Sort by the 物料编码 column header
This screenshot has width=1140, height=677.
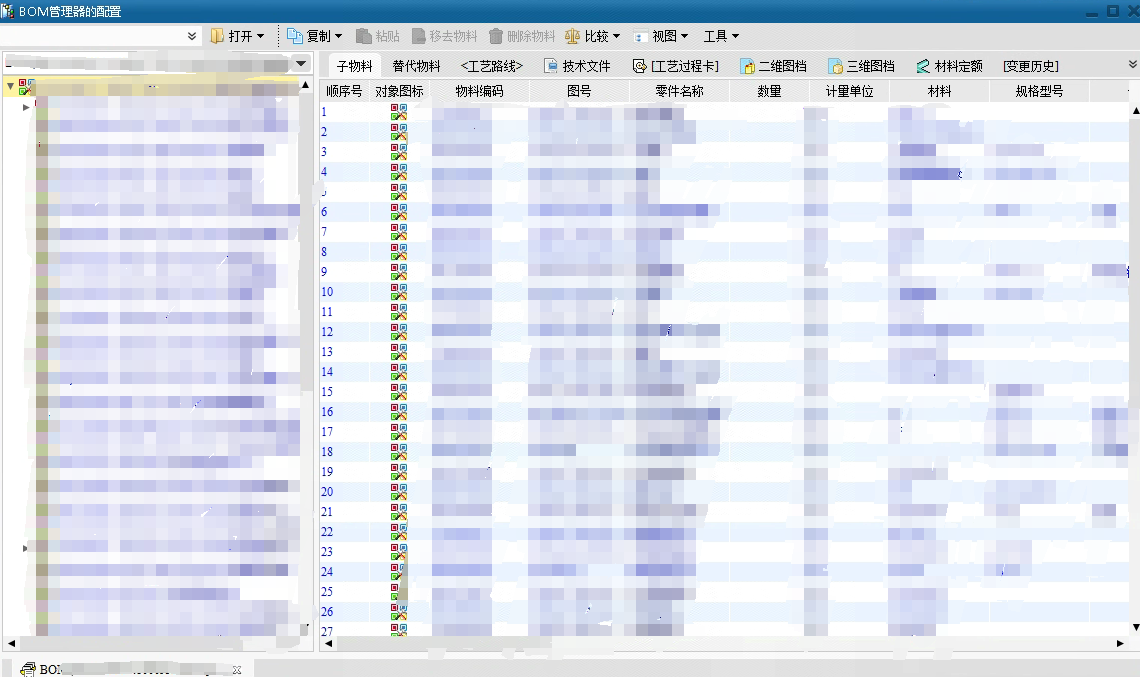[479, 91]
